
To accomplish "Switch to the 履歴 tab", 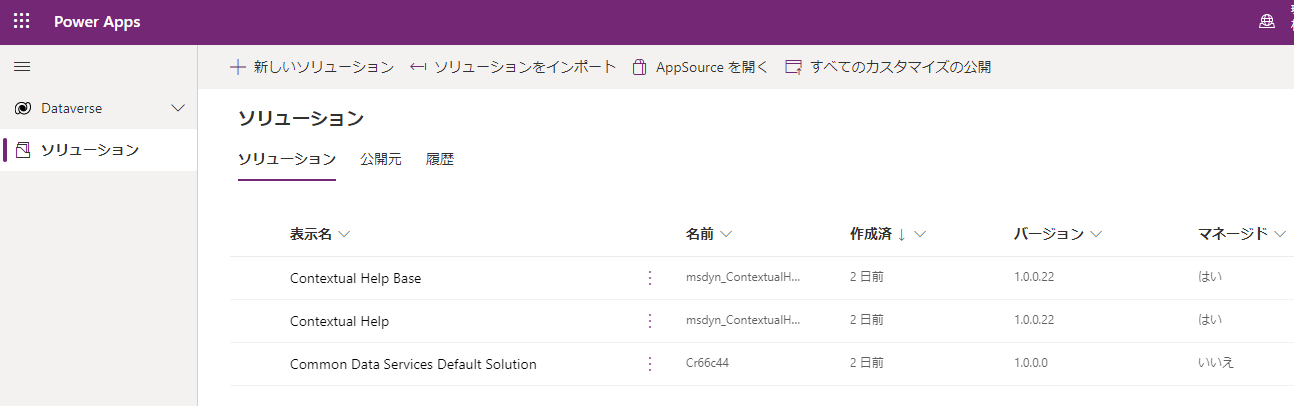I will [440, 159].
